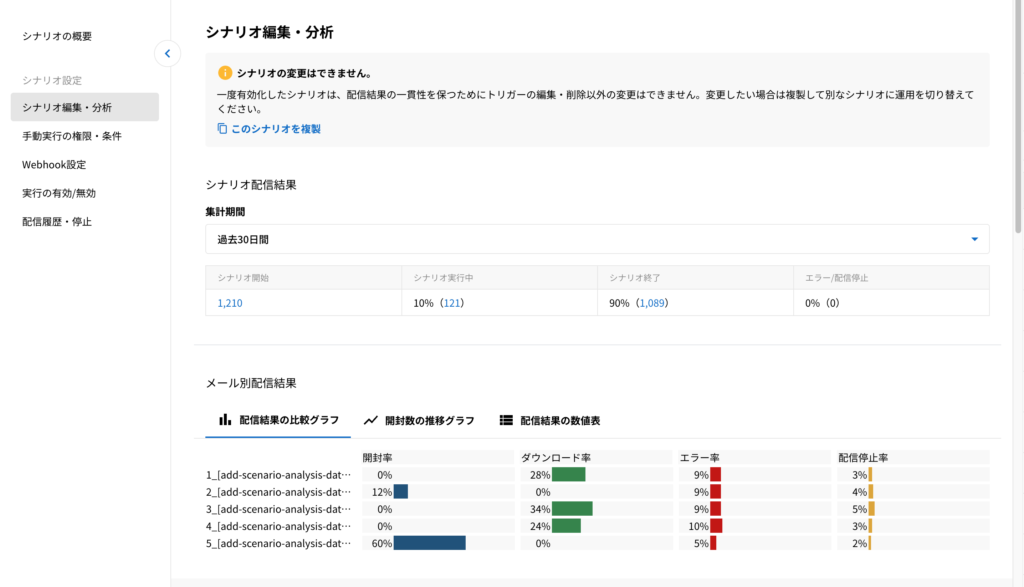The width and height of the screenshot is (1024, 587).
Task: Click the table list icon for 配信結果の数値表
Action: point(506,420)
